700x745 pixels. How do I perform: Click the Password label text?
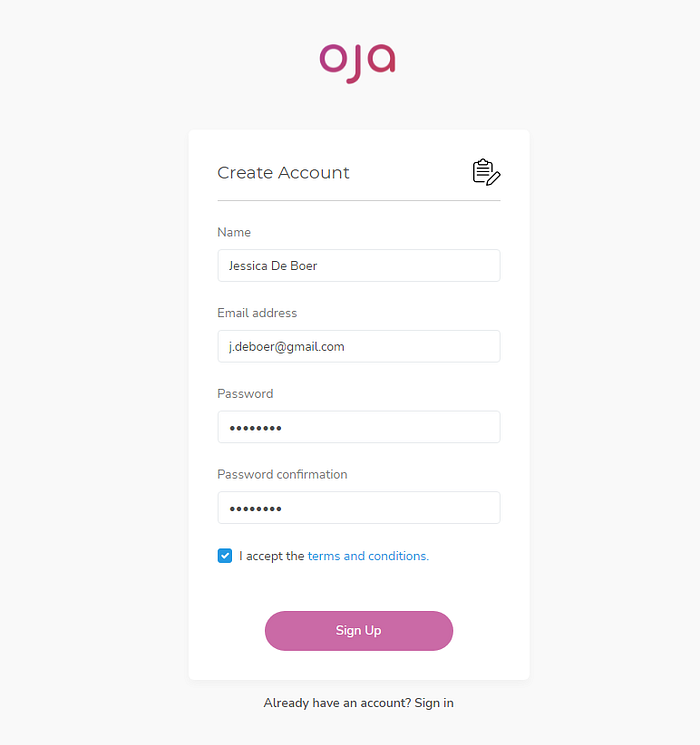tap(245, 394)
